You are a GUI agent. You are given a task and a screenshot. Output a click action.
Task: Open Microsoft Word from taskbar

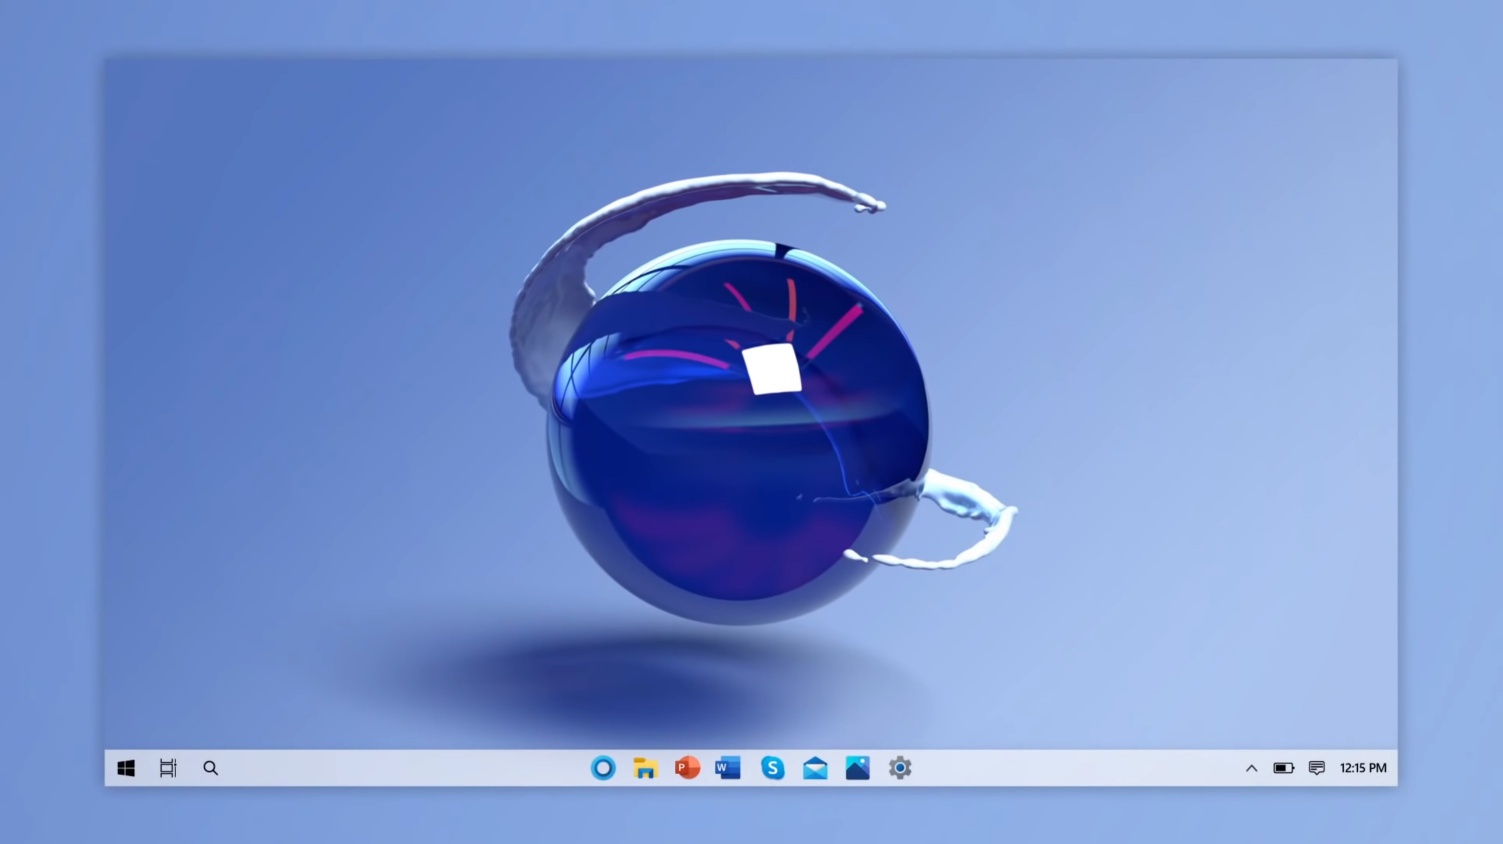tap(728, 768)
